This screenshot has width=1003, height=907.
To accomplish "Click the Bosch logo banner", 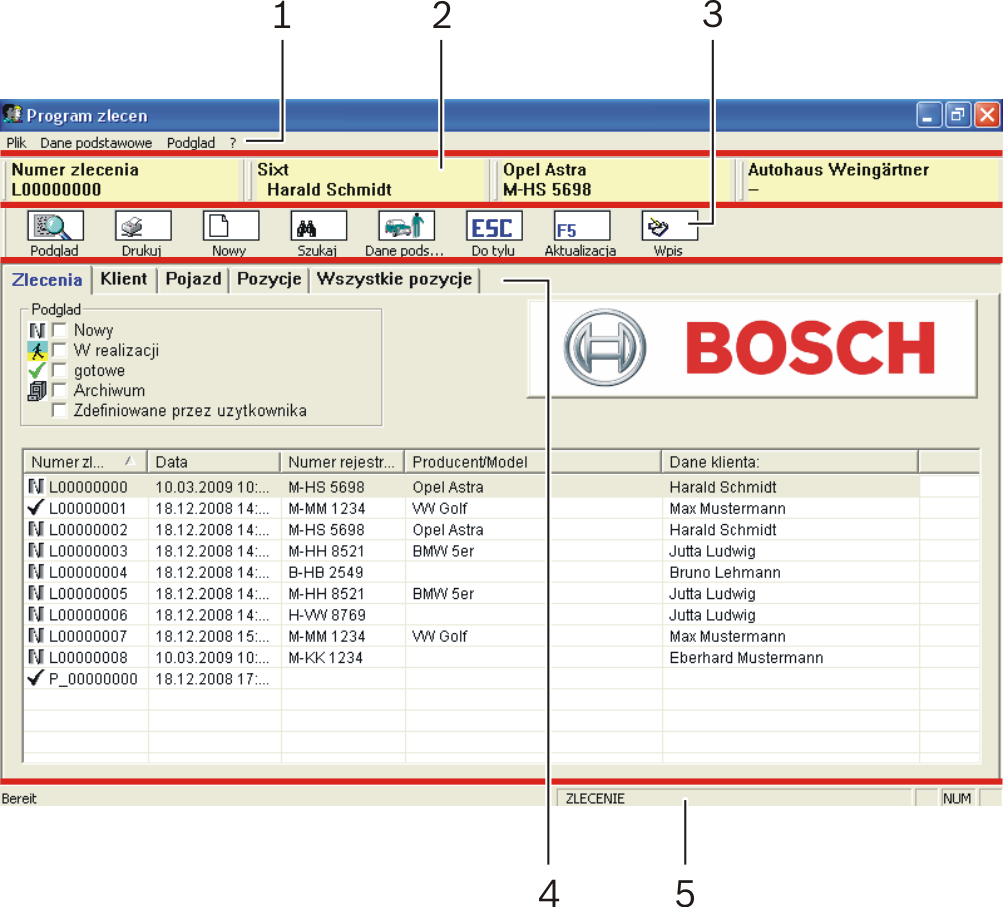I will click(x=752, y=349).
